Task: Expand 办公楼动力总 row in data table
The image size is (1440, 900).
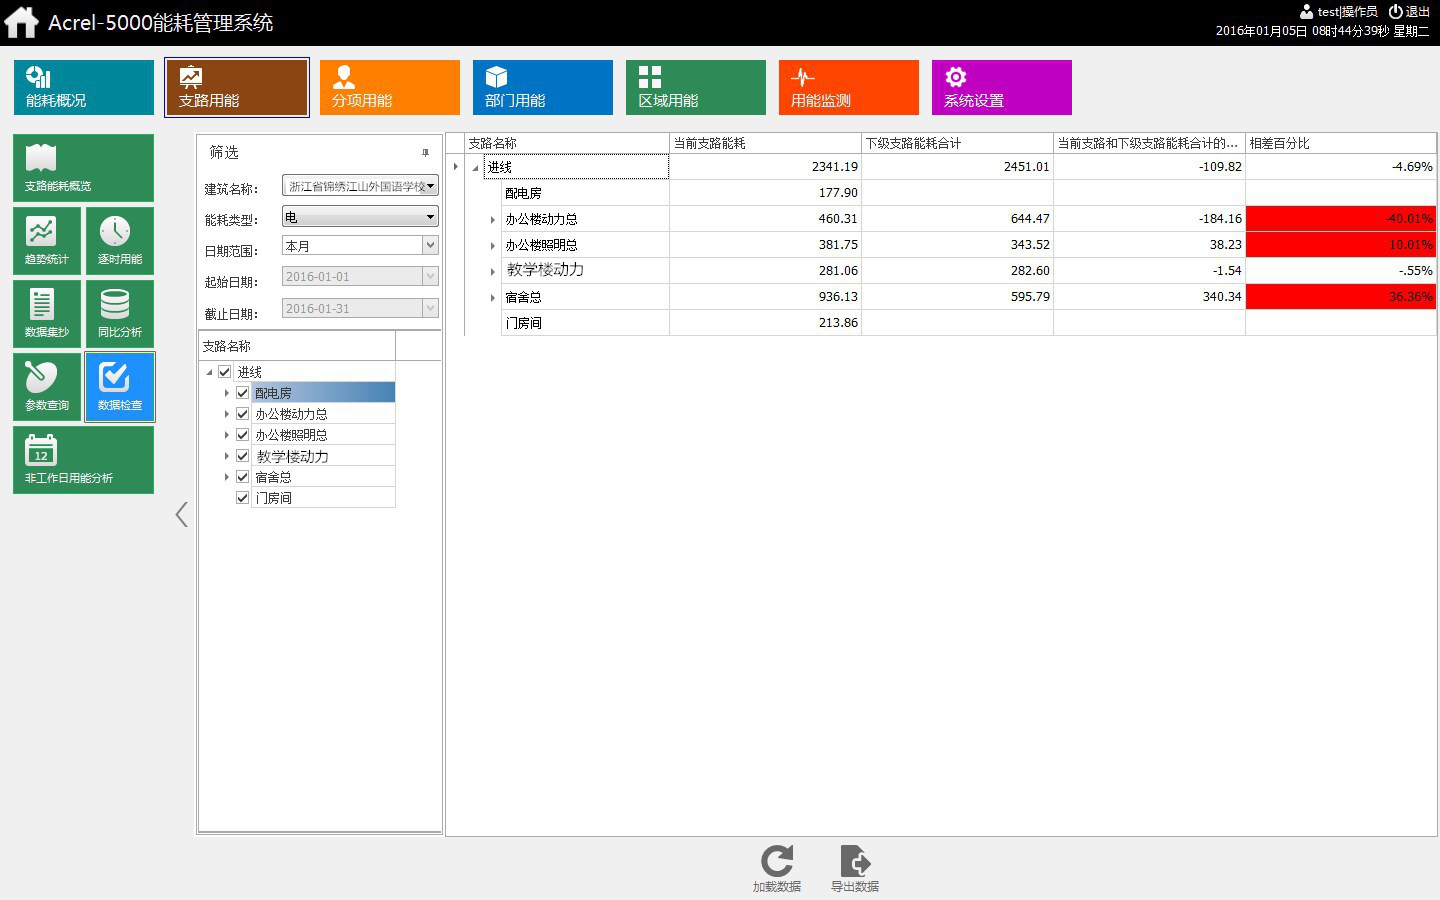Action: pyautogui.click(x=492, y=219)
